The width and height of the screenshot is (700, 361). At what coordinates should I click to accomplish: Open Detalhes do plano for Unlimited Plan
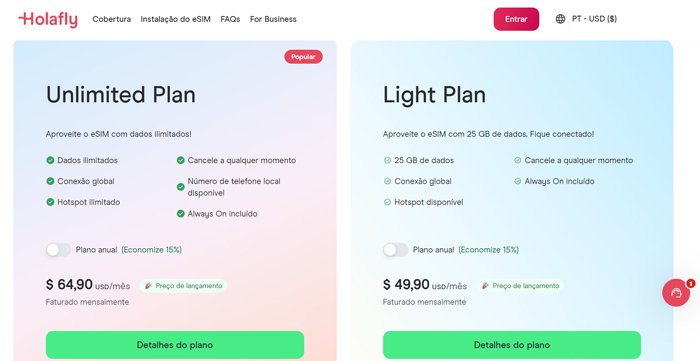point(175,345)
